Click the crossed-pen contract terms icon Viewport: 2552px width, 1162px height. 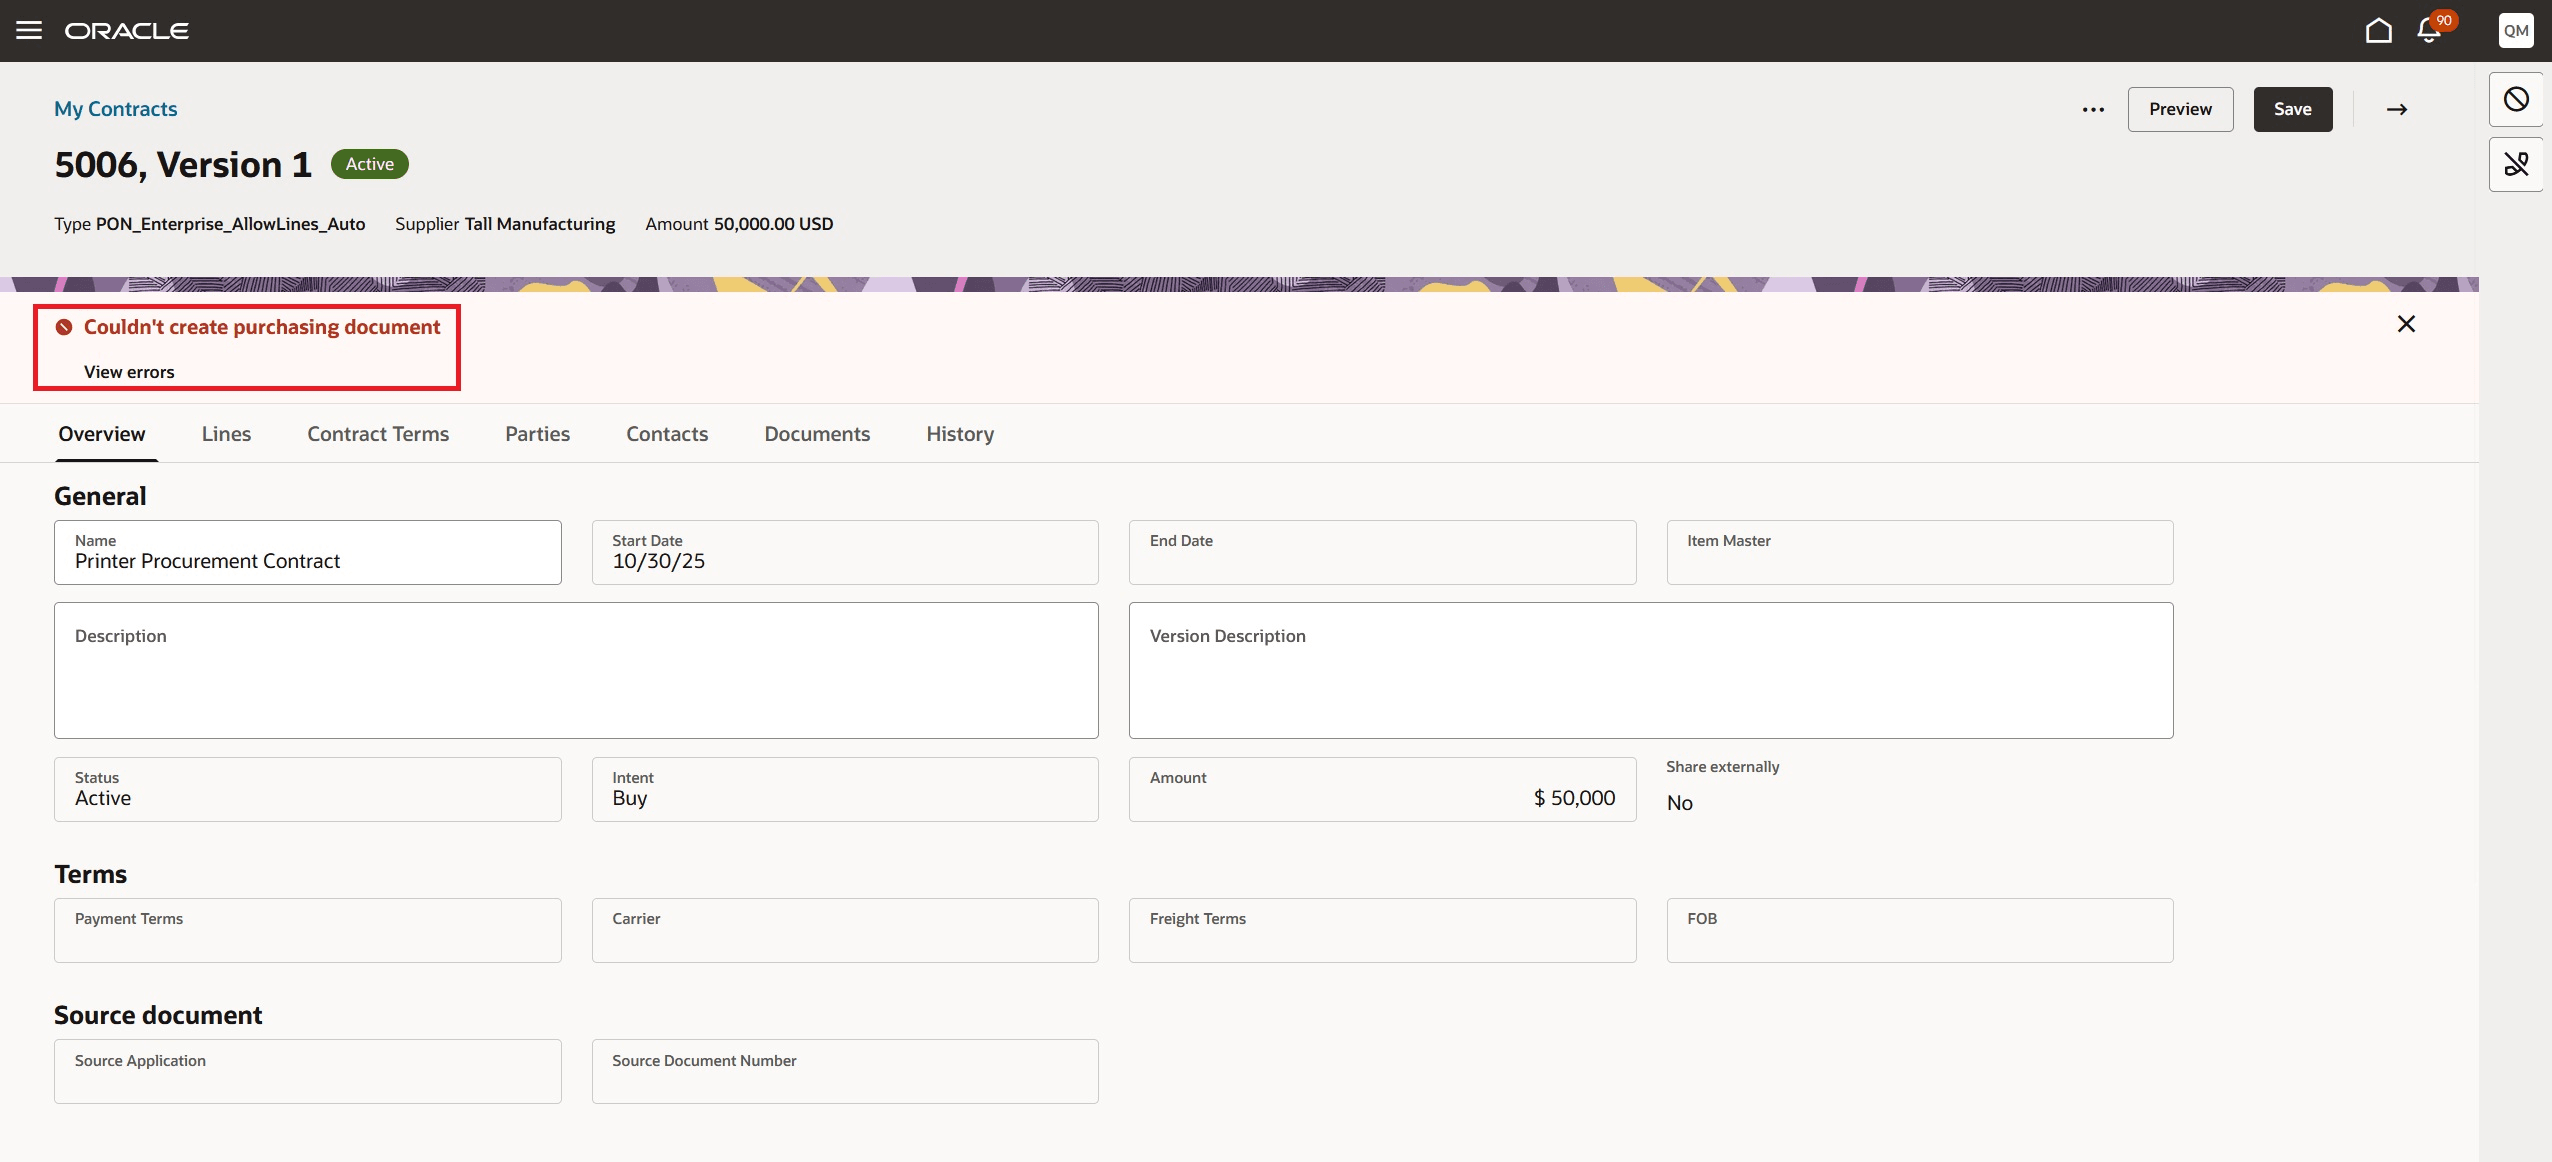[2517, 164]
